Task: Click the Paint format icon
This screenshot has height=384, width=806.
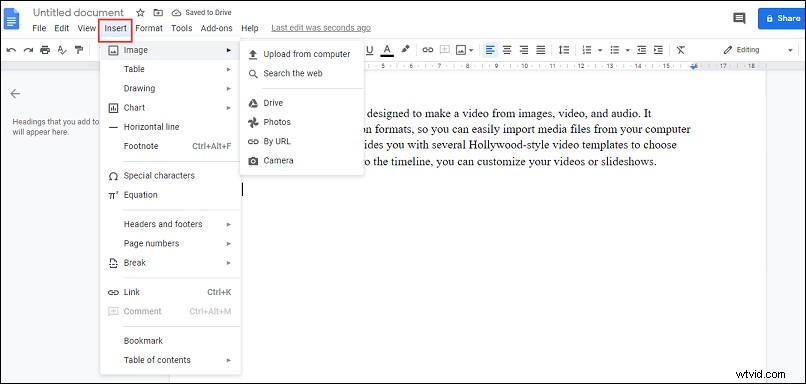Action: click(79, 50)
